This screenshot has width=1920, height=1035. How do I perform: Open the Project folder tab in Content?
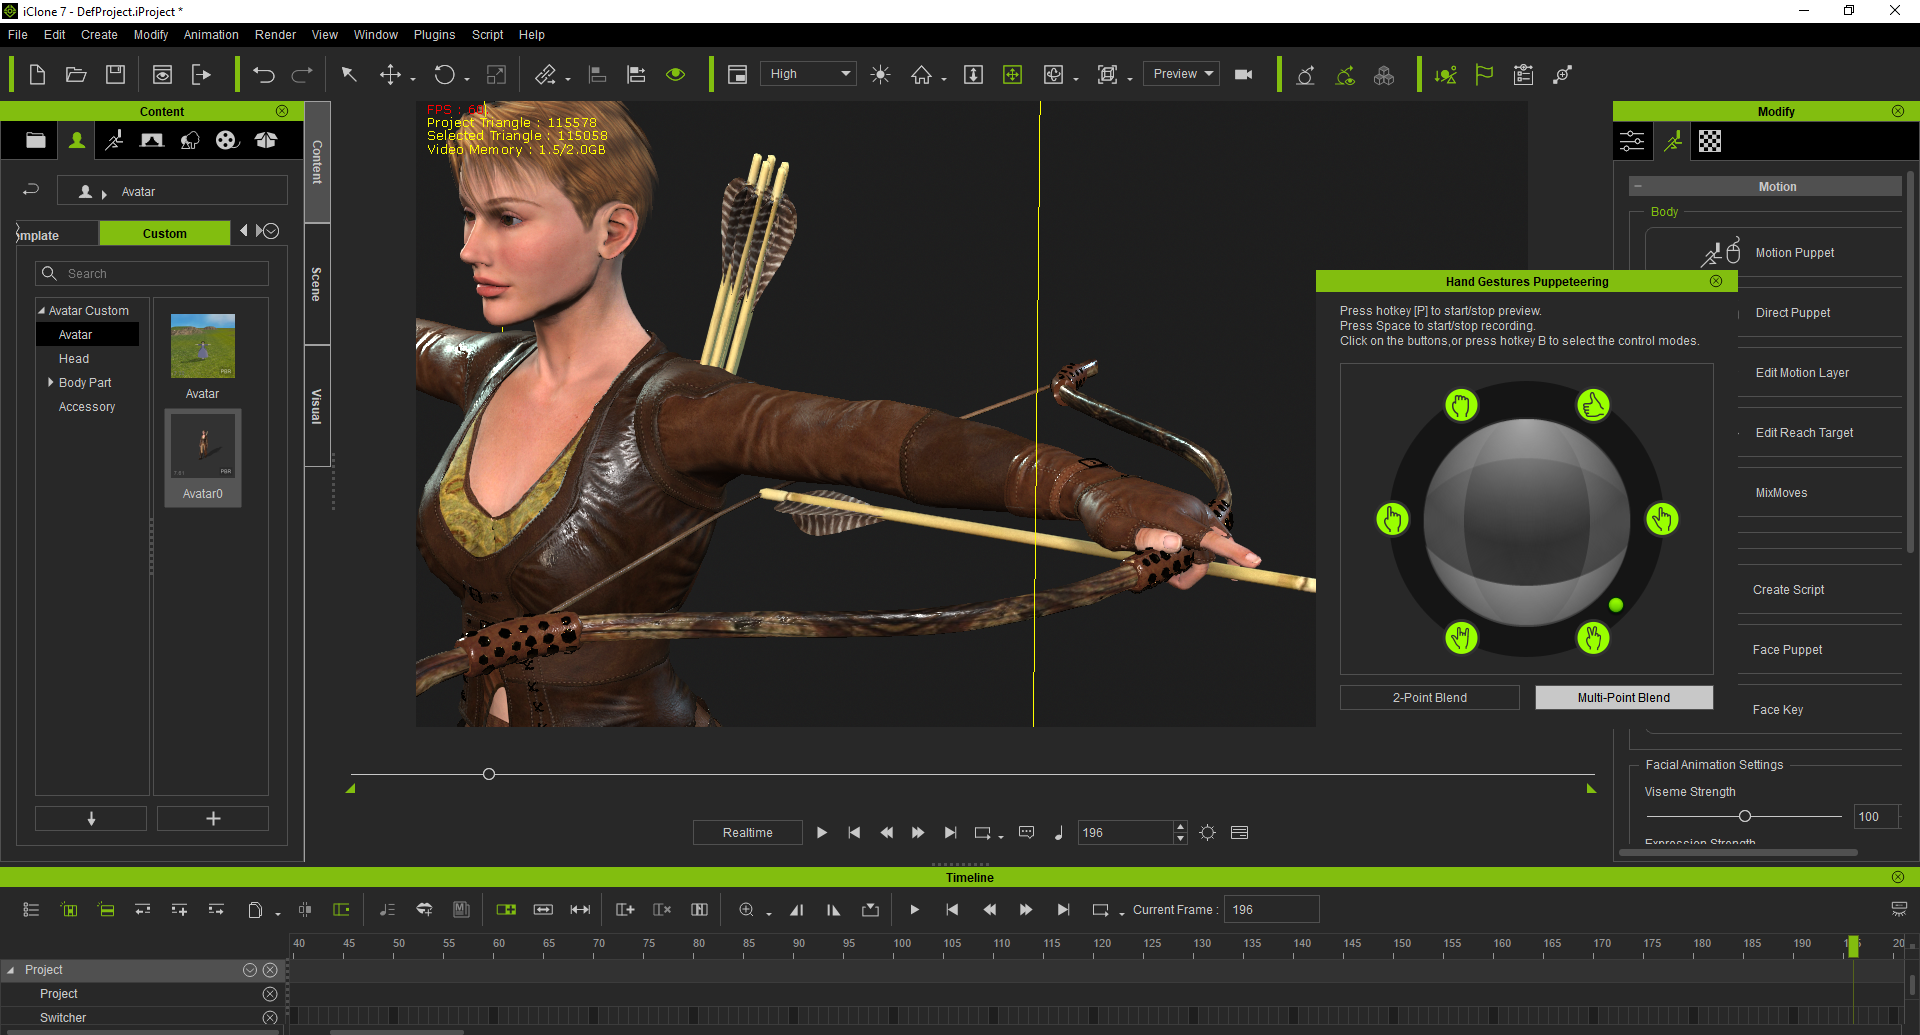(36, 140)
